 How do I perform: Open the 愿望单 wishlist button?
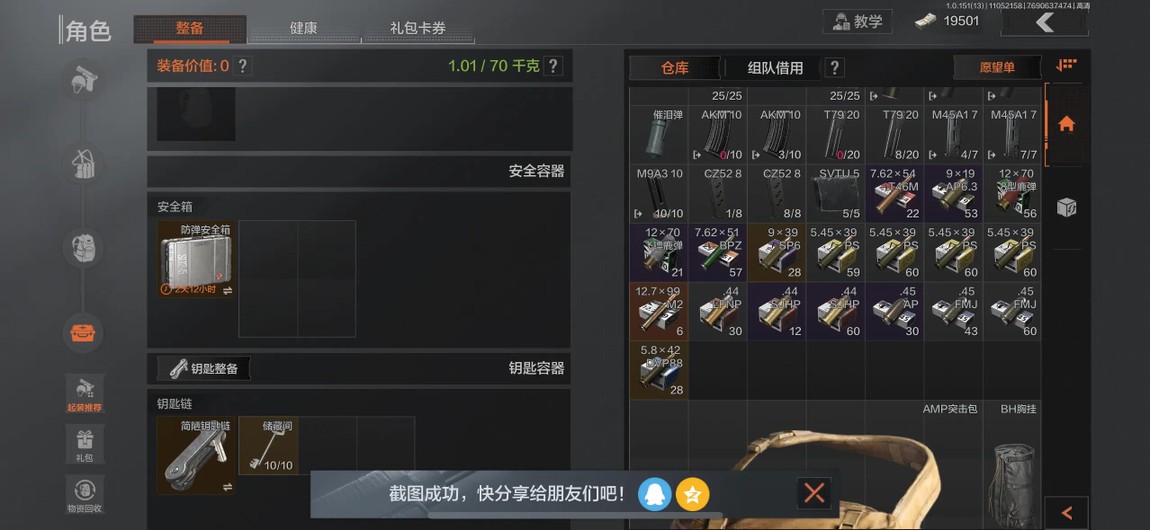tap(997, 67)
